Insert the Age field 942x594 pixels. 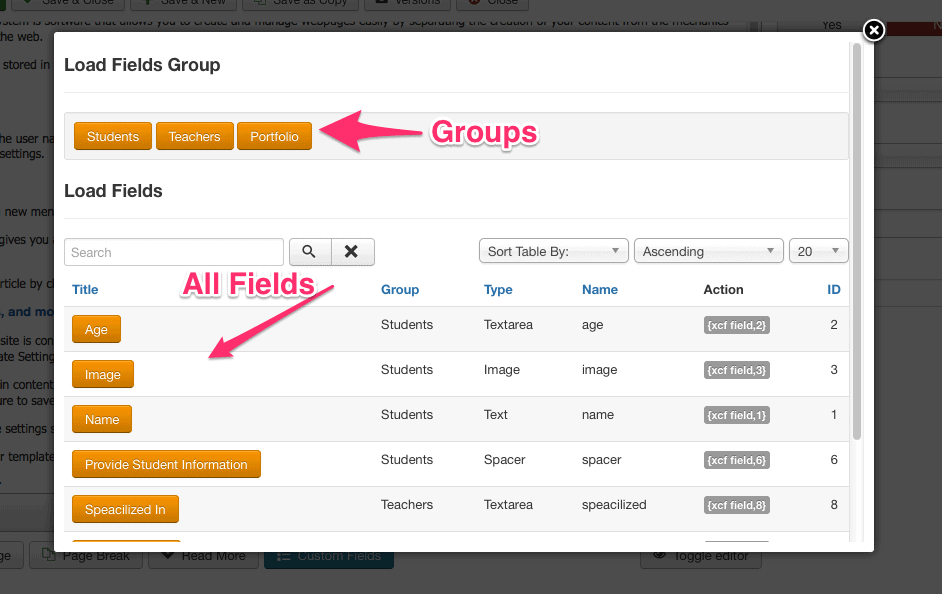[96, 329]
